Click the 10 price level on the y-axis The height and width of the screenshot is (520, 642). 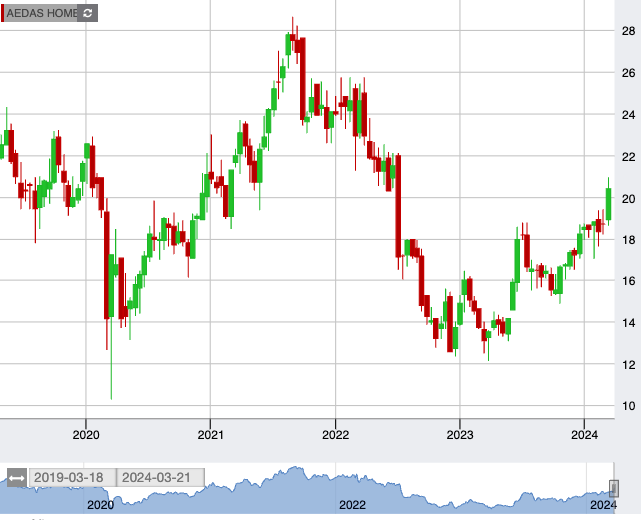628,406
